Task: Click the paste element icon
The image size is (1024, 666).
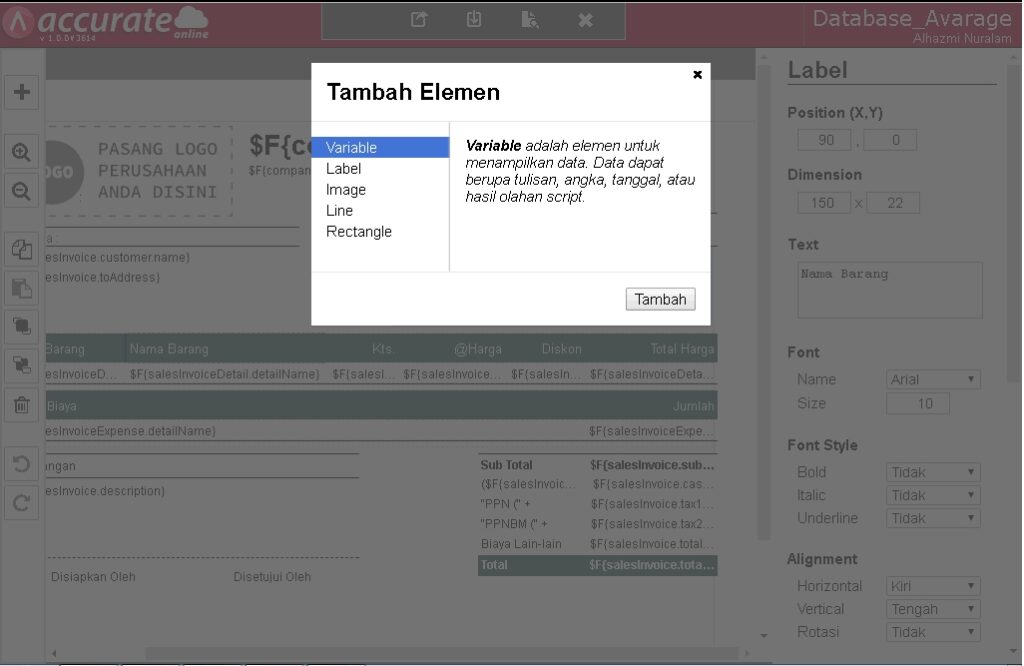Action: point(21,288)
